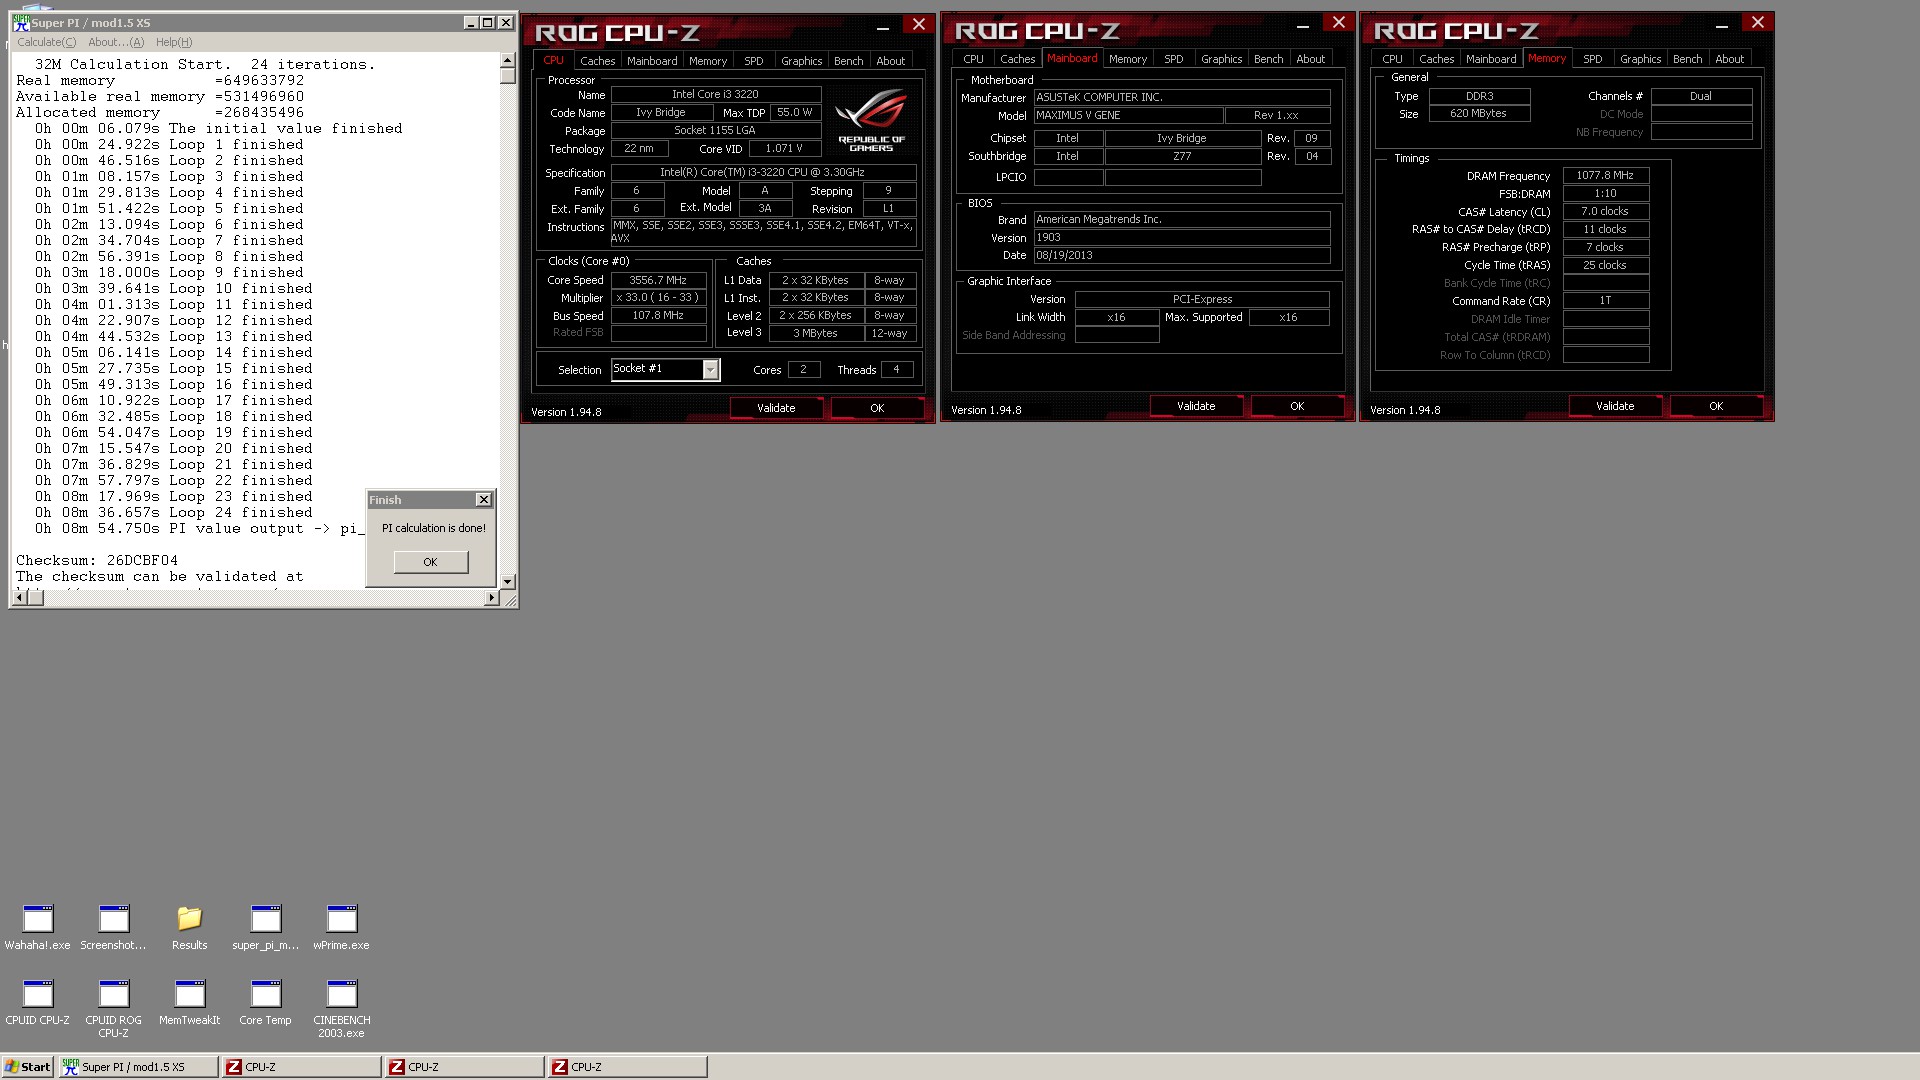Open the Results folder icon
The height and width of the screenshot is (1080, 1920).
[189, 927]
